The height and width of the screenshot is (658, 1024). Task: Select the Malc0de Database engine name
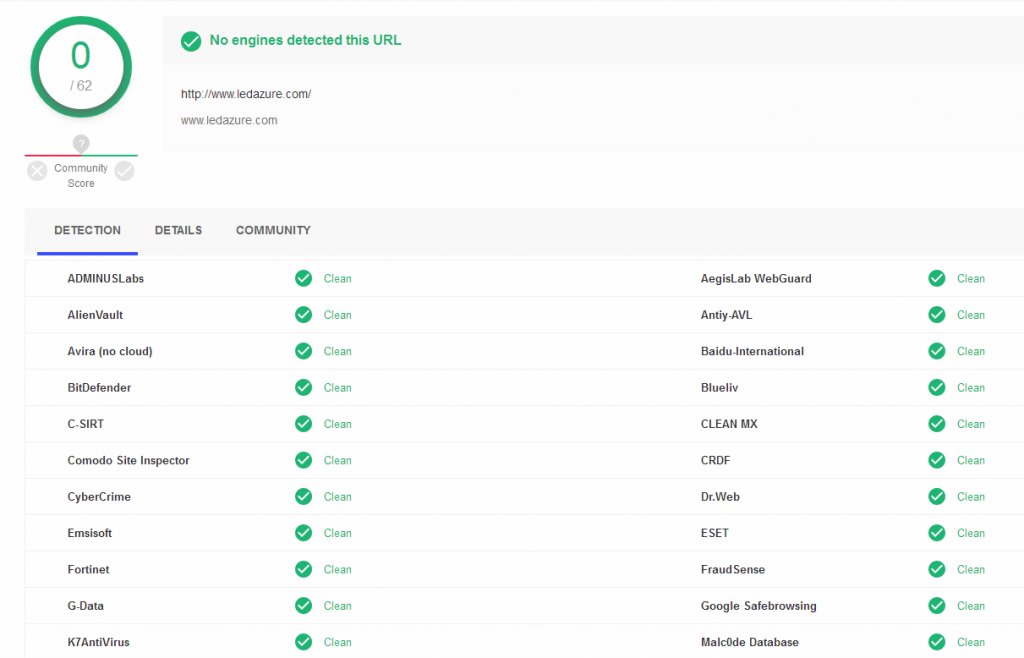tap(750, 642)
